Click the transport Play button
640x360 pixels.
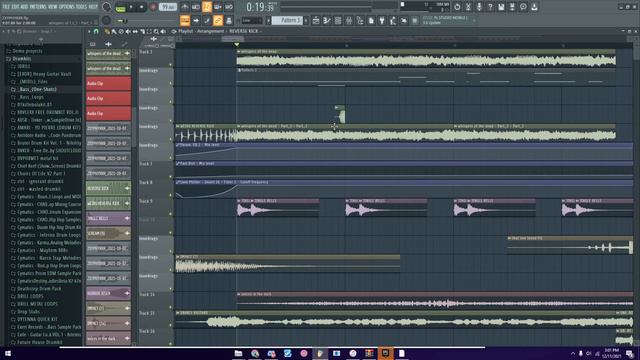131,7
